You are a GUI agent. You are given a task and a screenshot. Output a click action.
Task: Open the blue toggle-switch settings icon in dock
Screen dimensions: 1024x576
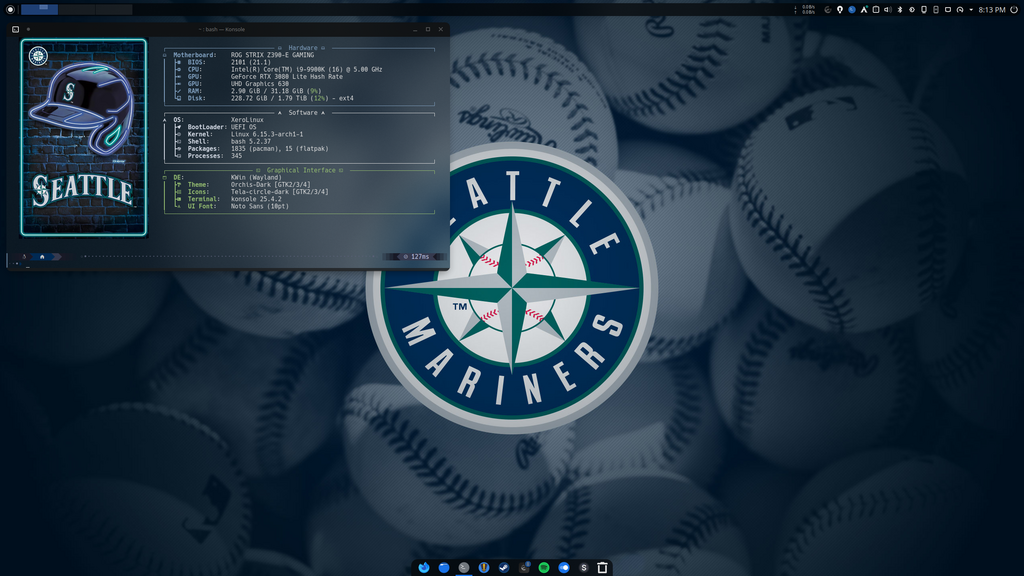tap(564, 568)
